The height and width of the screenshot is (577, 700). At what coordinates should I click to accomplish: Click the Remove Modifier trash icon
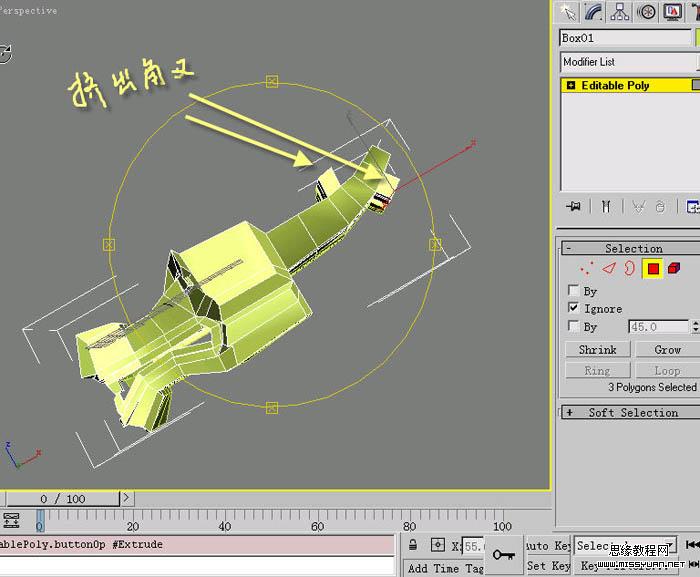pos(660,207)
